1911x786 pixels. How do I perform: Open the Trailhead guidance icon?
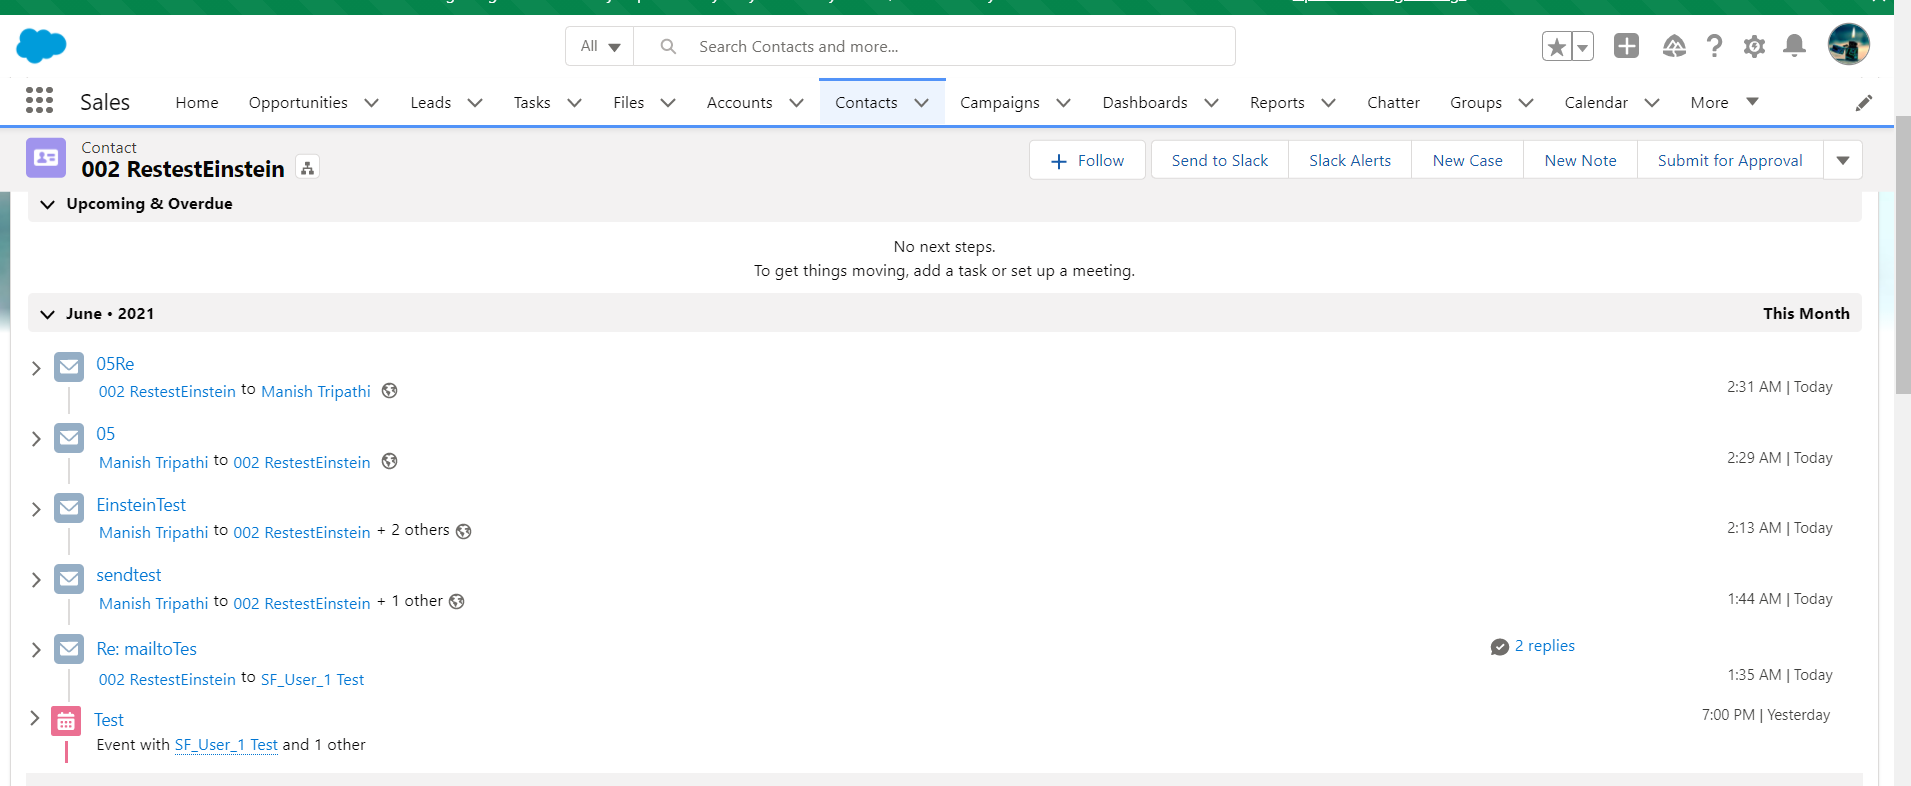[1673, 46]
